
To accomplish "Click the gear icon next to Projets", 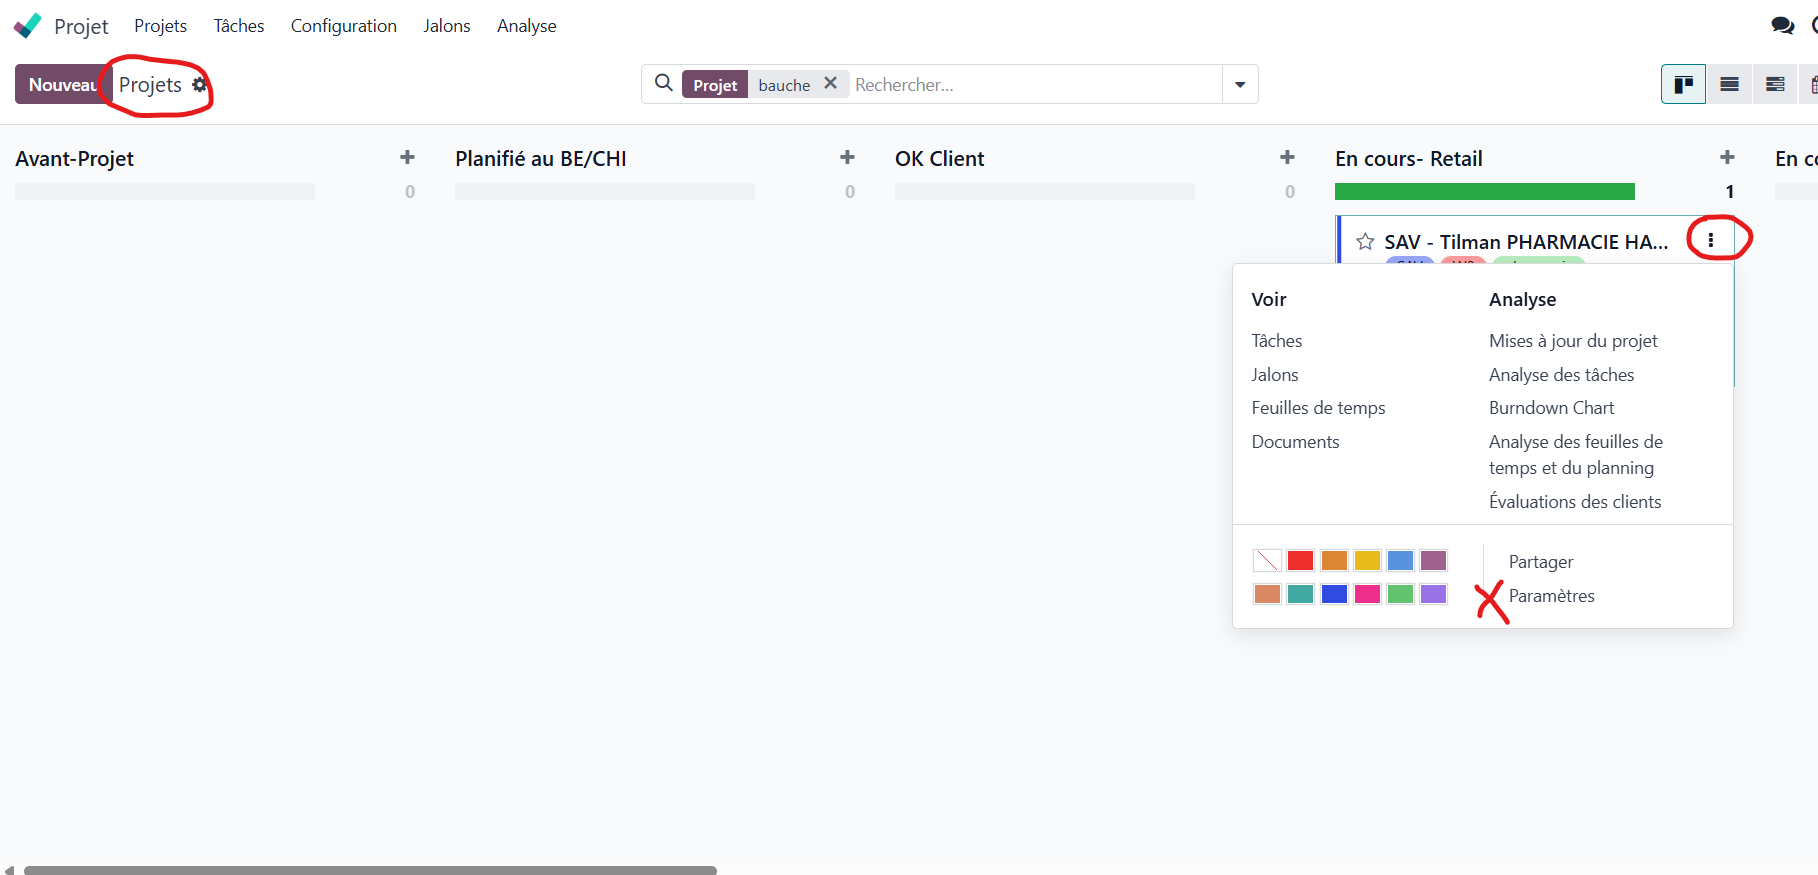I will (x=200, y=85).
